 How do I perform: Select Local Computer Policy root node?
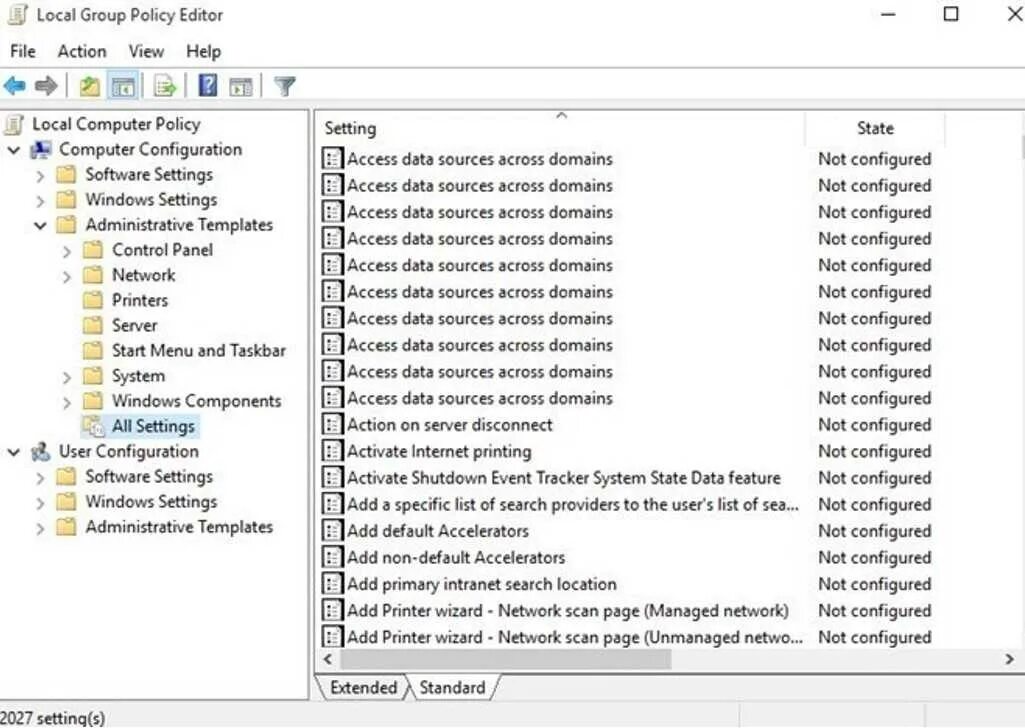click(116, 124)
